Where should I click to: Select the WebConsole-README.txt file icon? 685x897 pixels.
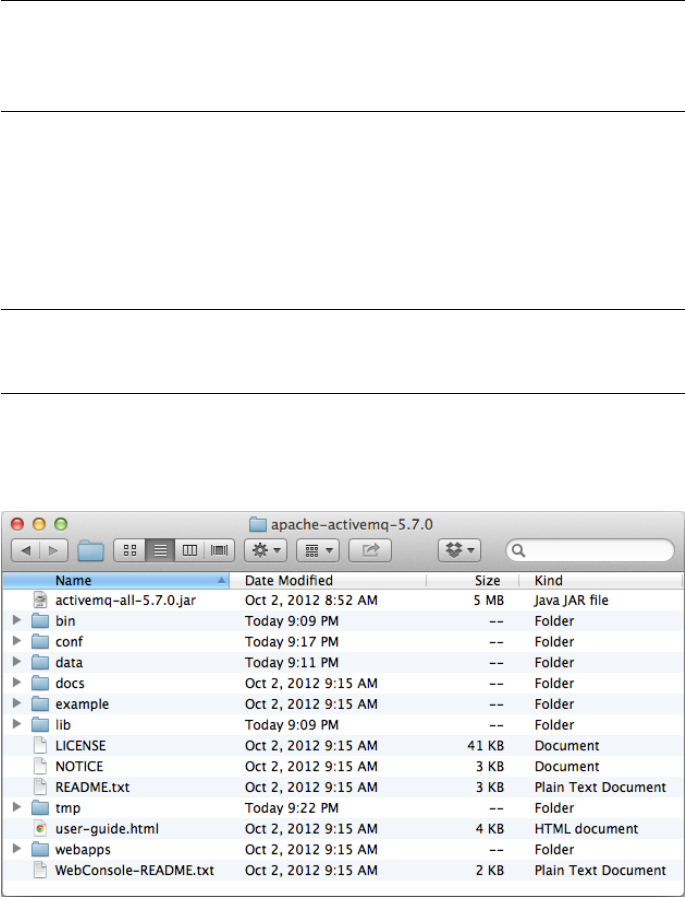tap(40, 870)
